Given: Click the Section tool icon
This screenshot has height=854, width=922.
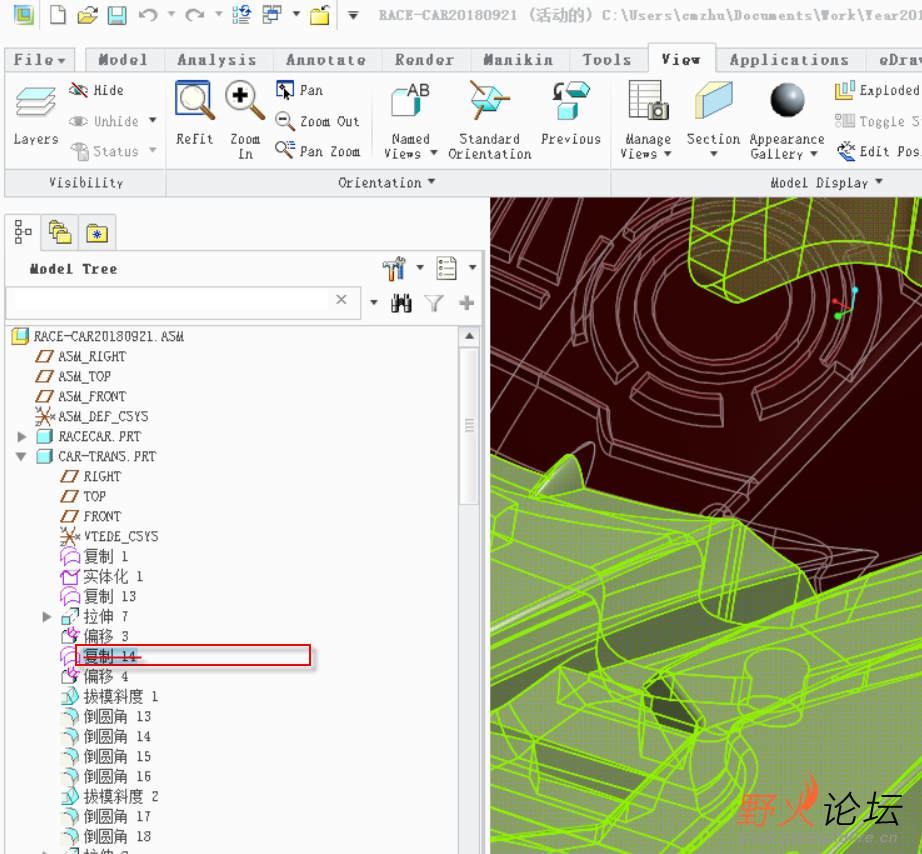Looking at the screenshot, I should pyautogui.click(x=713, y=100).
